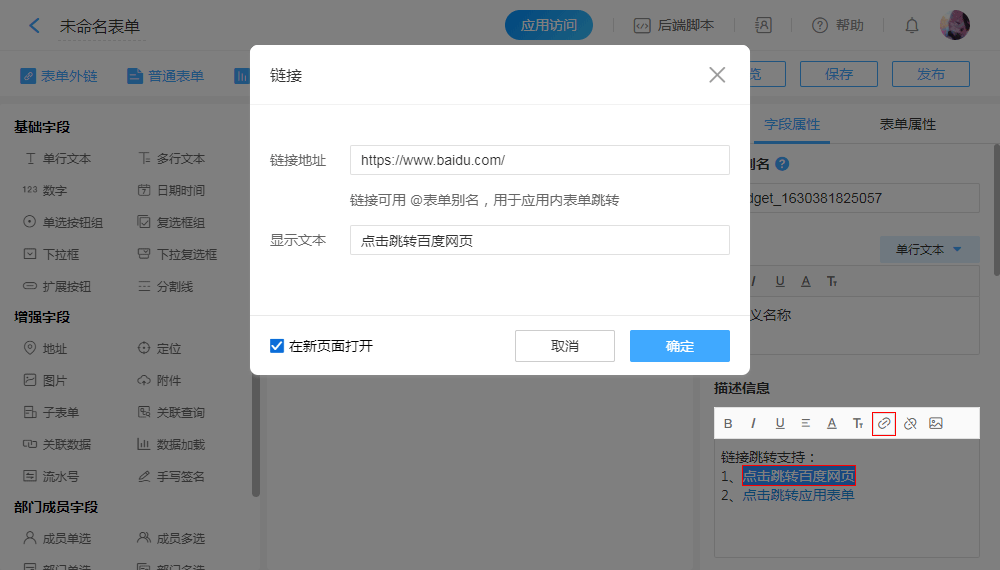Viewport: 1000px width, 570px height.
Task: Open the notification bell
Action: (912, 25)
